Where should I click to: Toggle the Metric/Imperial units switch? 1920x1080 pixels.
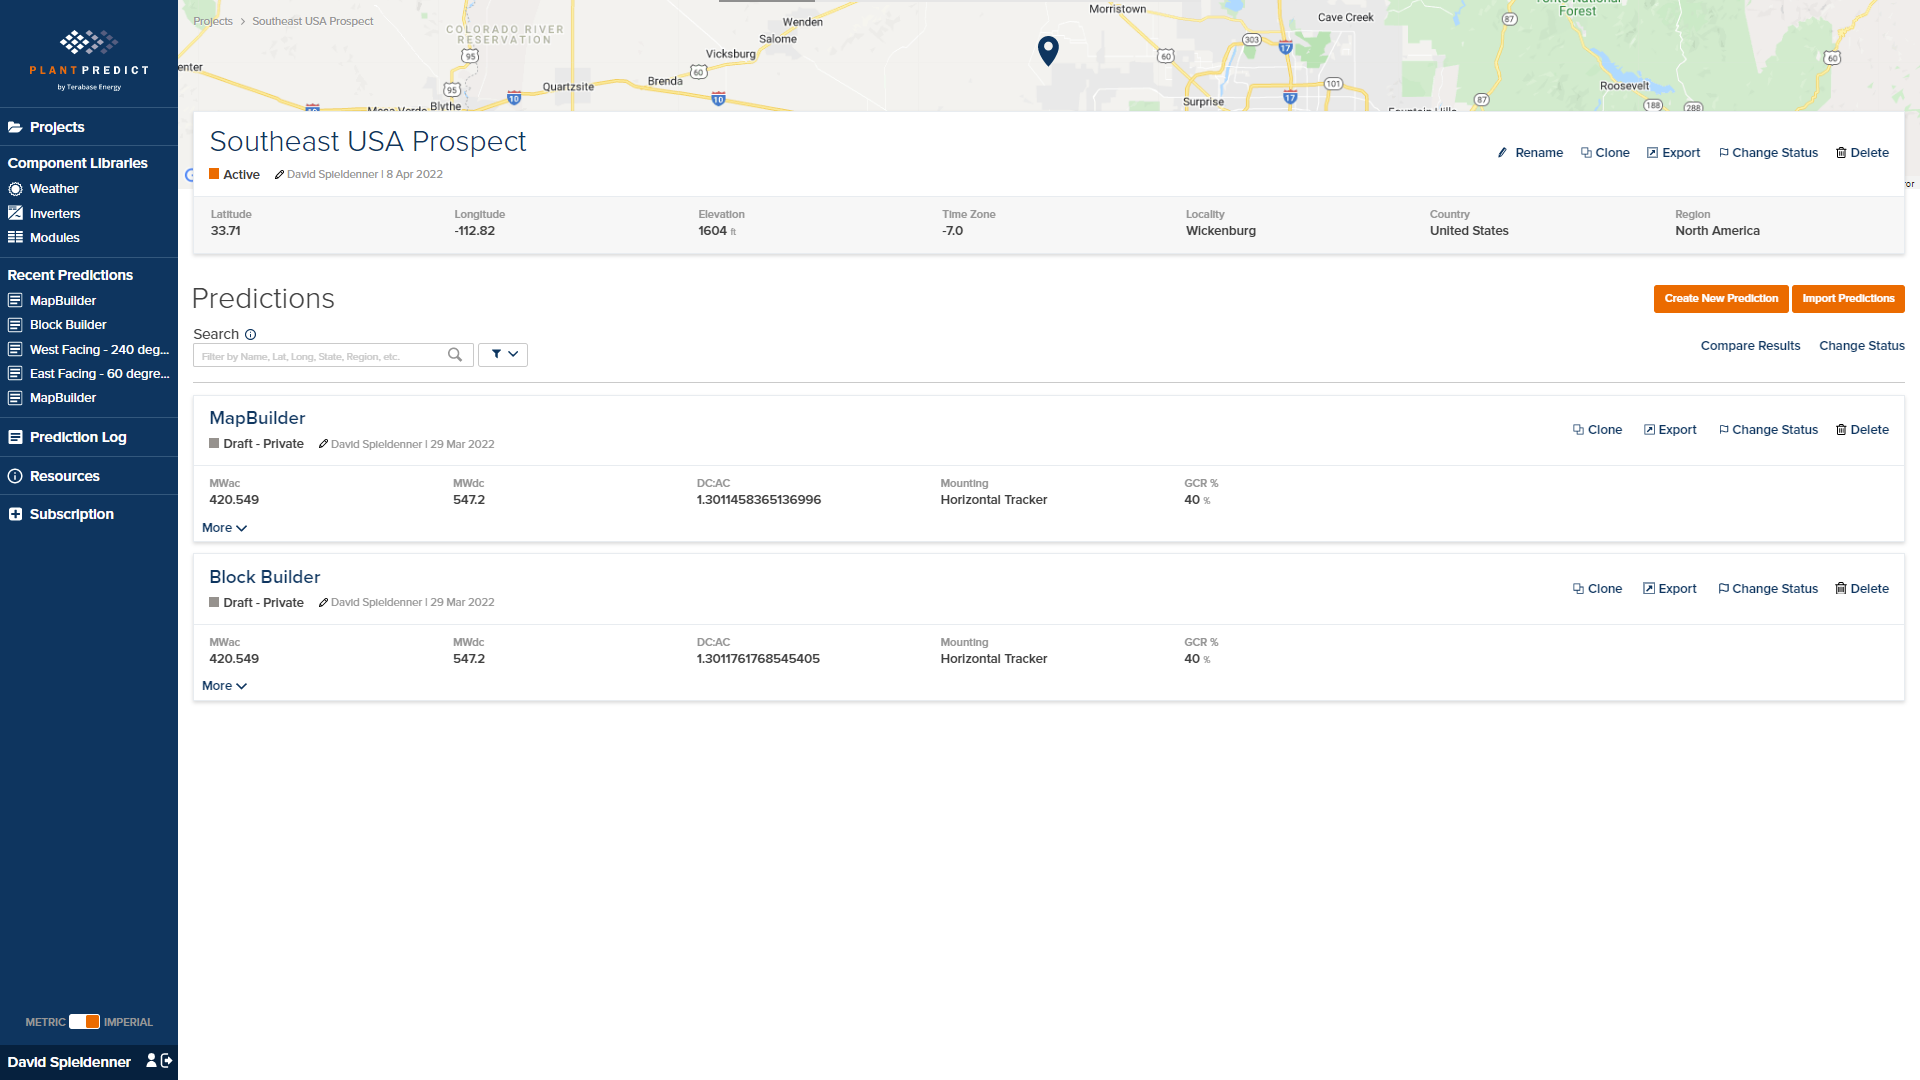coord(85,1022)
